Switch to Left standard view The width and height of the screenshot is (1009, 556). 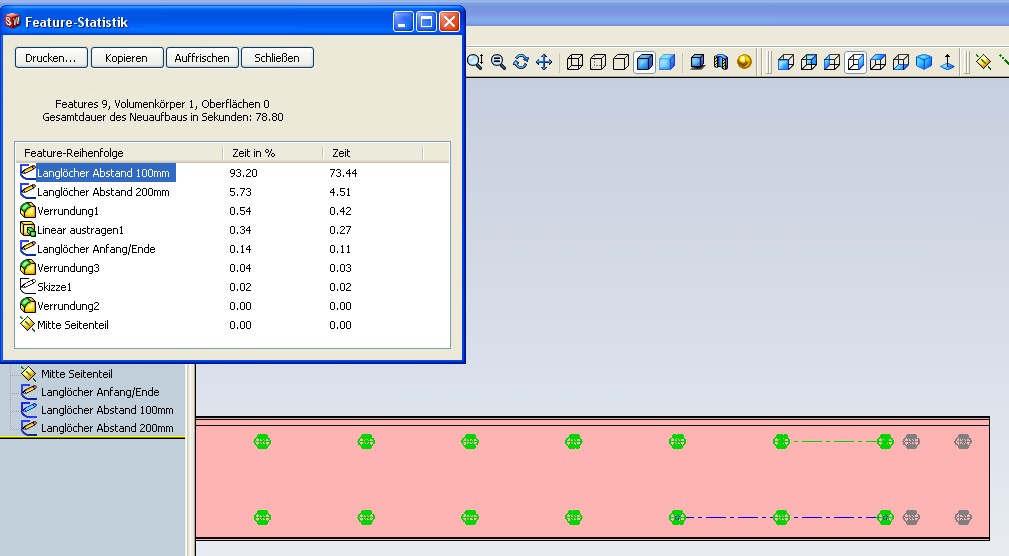coord(832,62)
